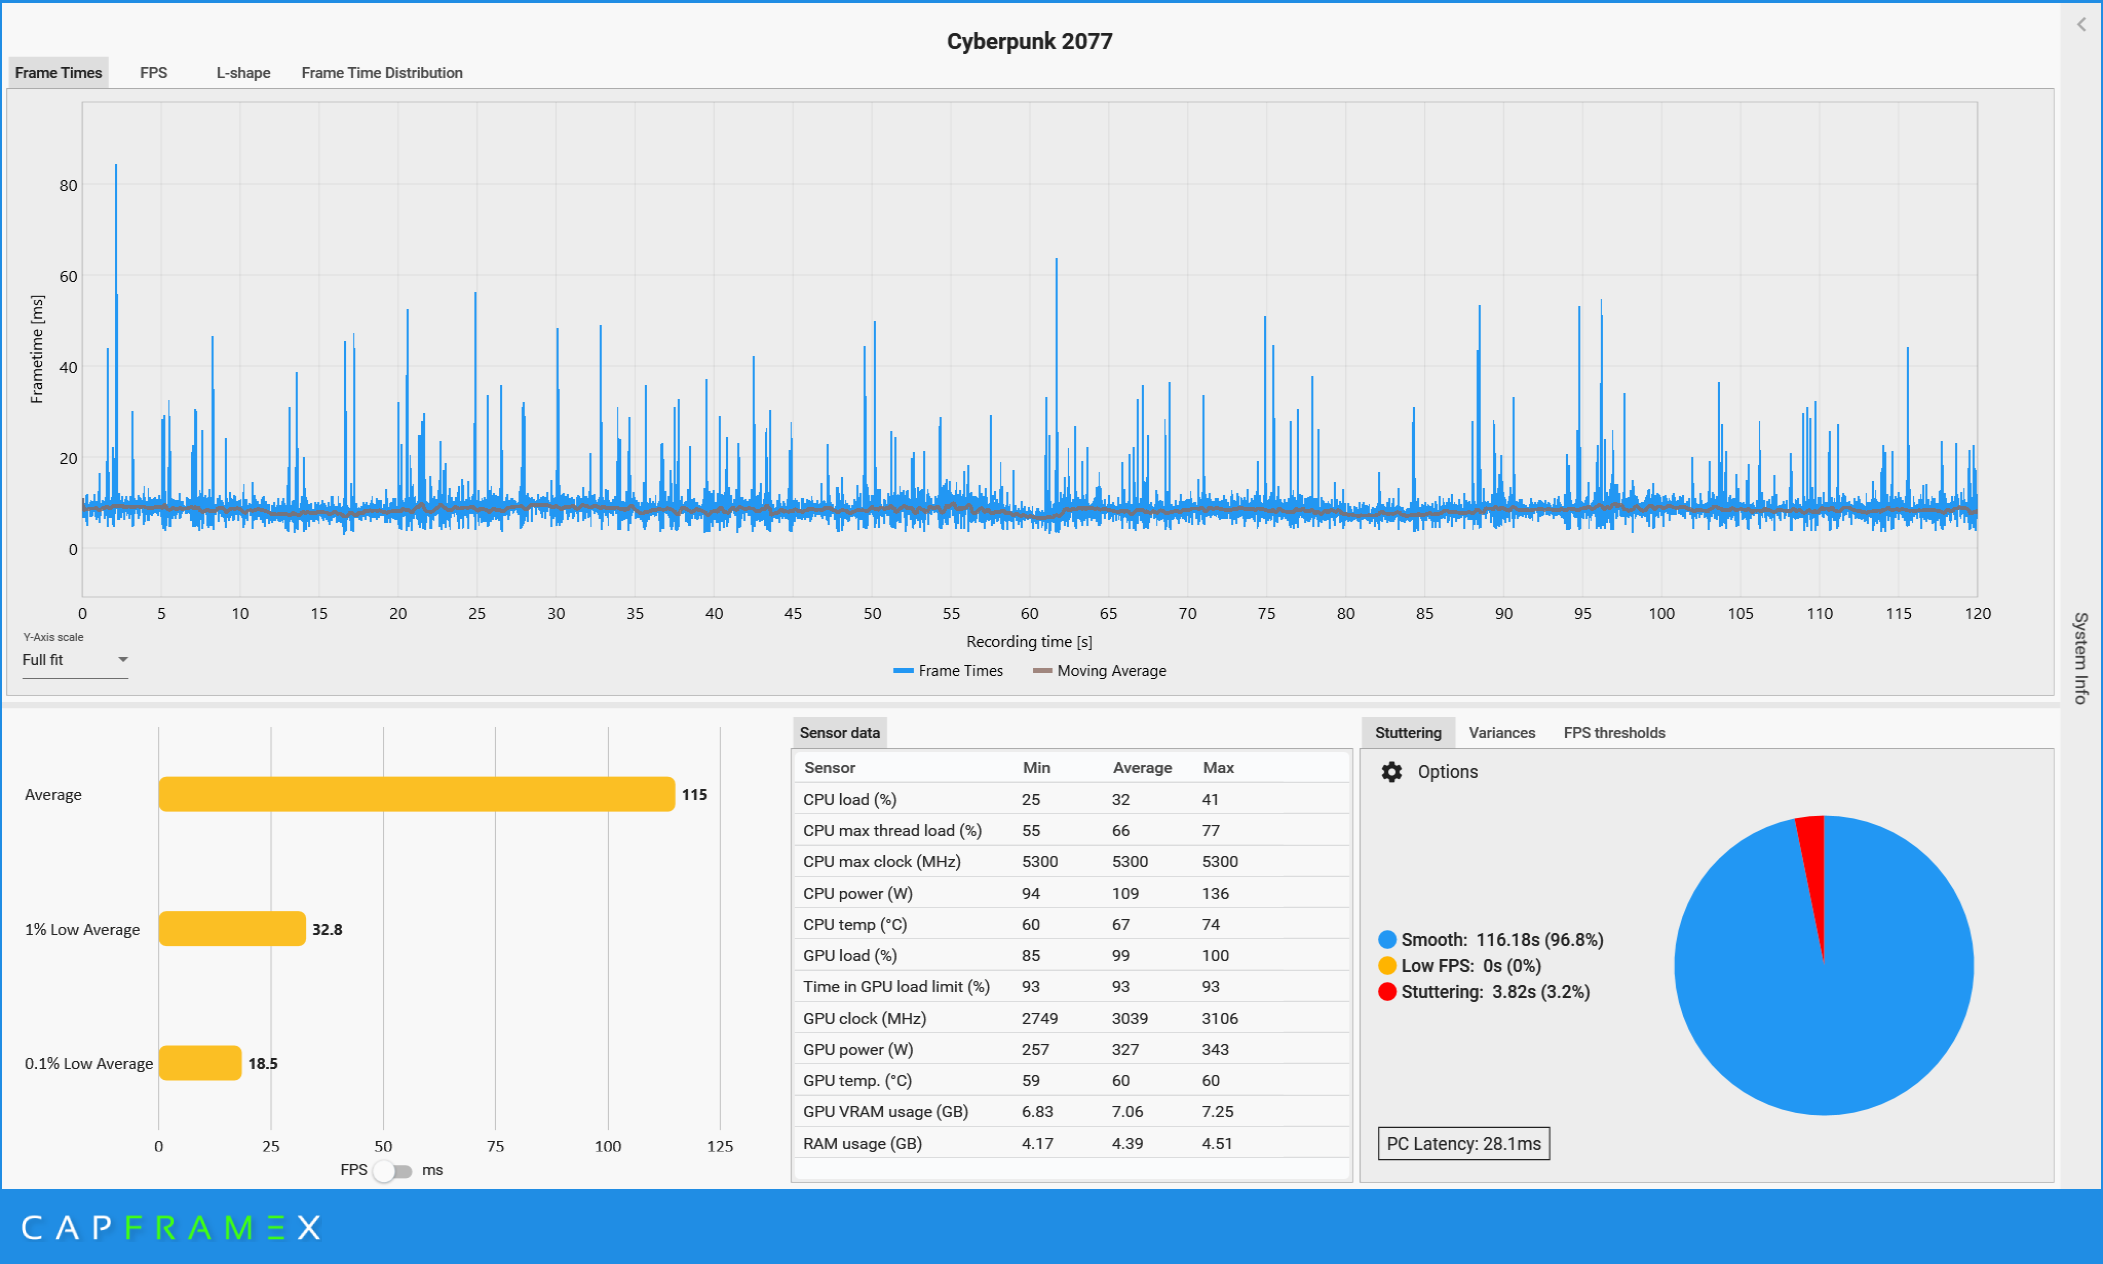Click the red Stuttering legend dot
The width and height of the screenshot is (2103, 1264).
1387,992
